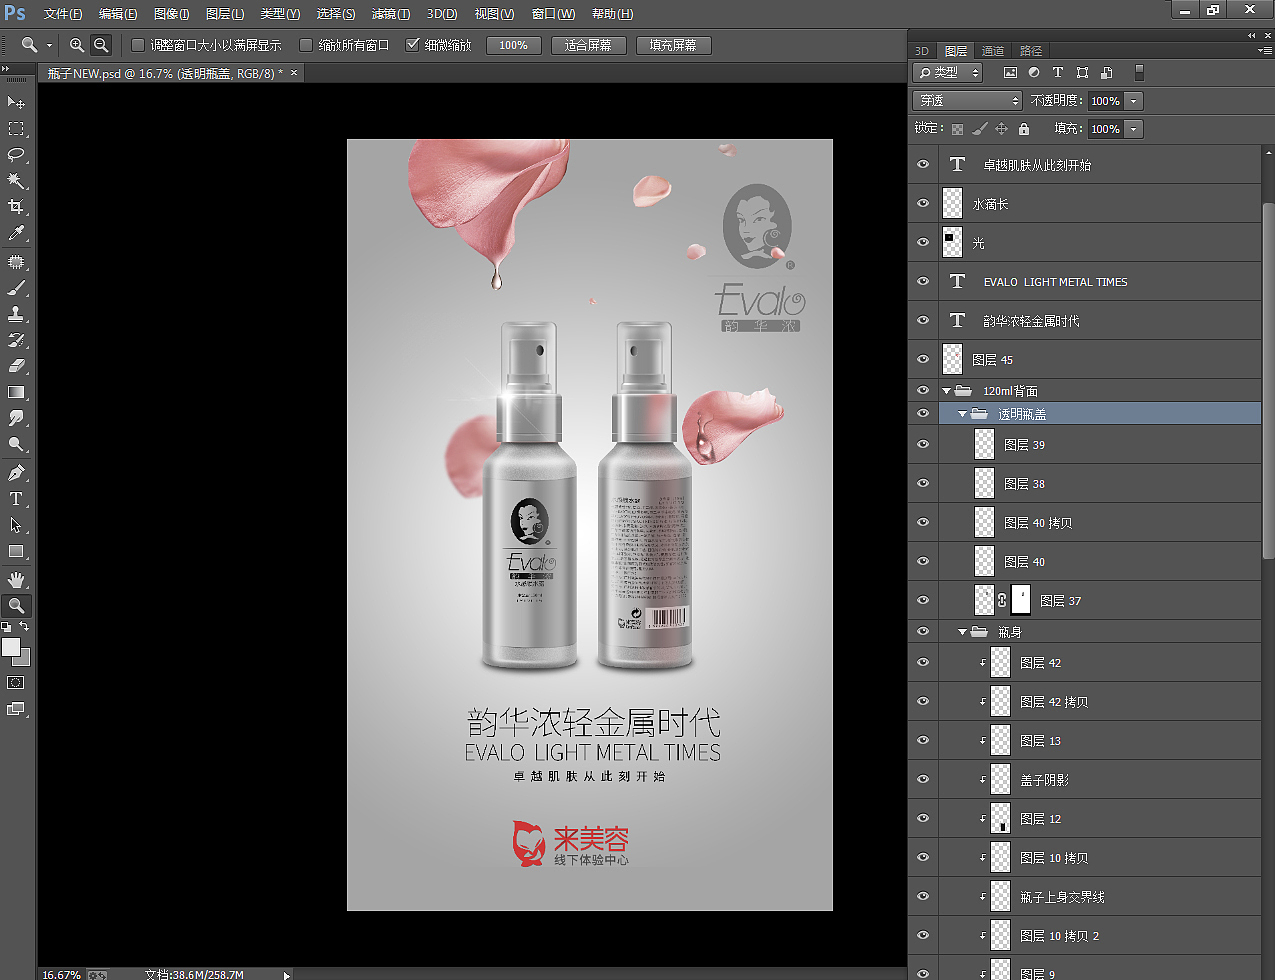Select the Pen tool
The height and width of the screenshot is (980, 1275).
(16, 473)
